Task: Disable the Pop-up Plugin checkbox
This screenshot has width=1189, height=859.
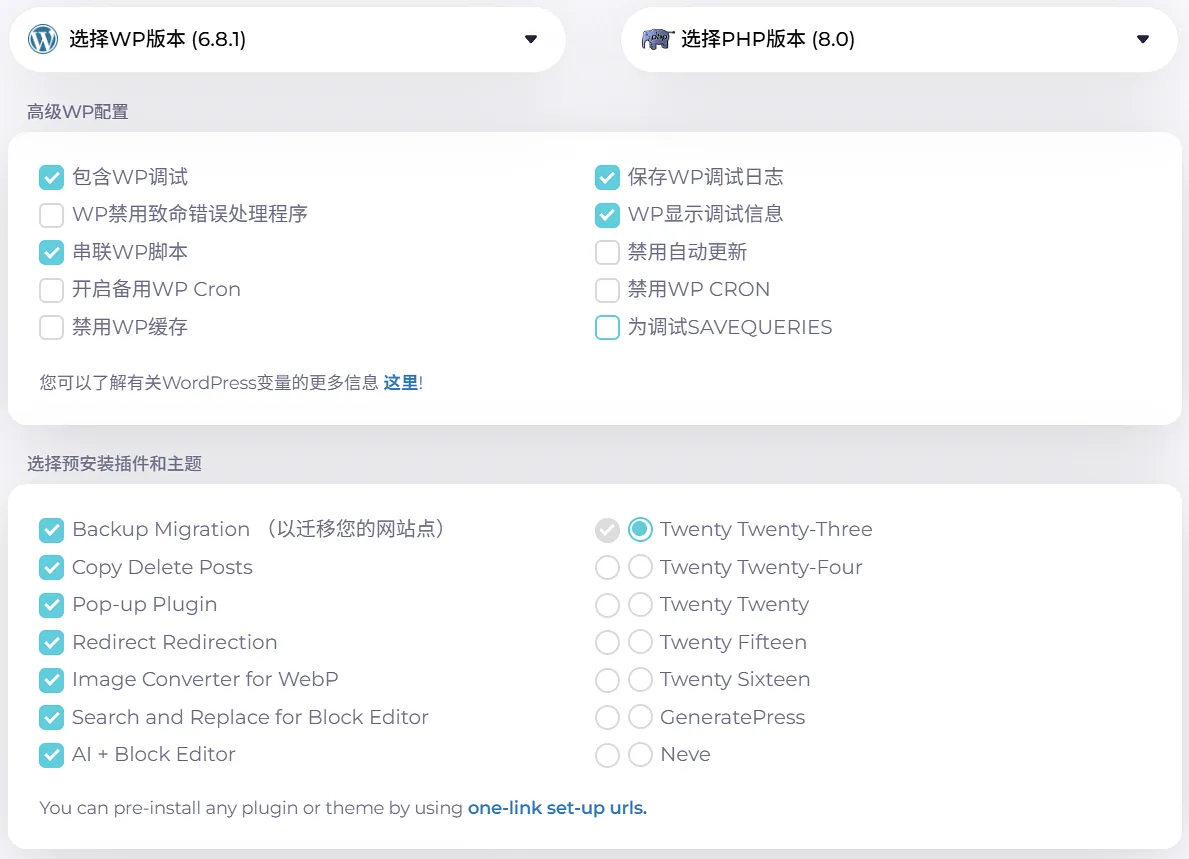Action: (x=51, y=605)
